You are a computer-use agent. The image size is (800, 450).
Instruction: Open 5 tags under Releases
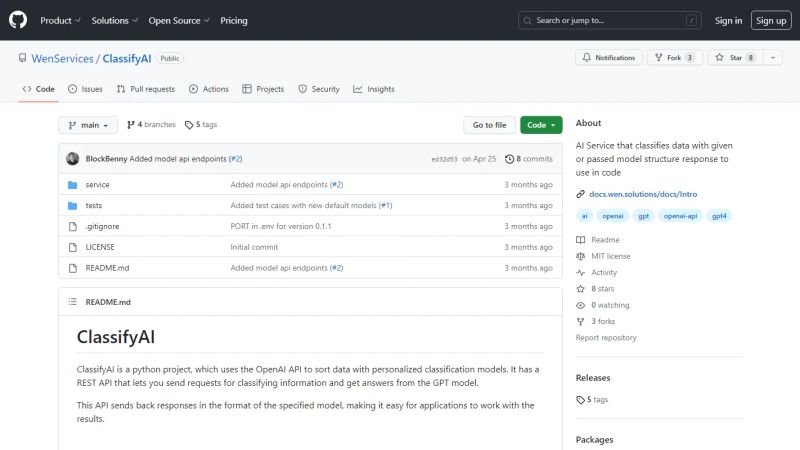coord(592,399)
